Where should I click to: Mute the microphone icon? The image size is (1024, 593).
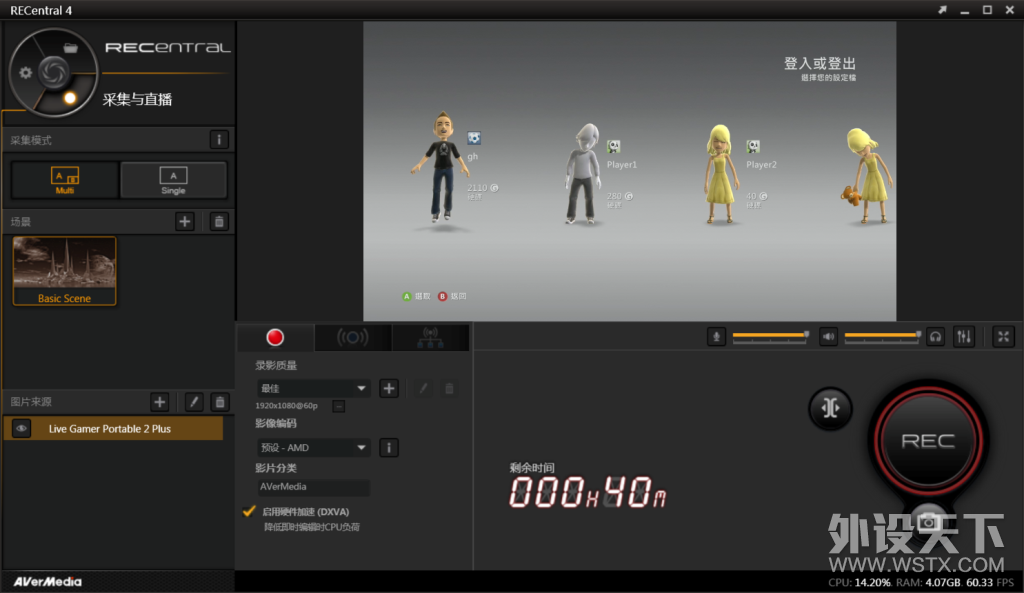point(716,336)
